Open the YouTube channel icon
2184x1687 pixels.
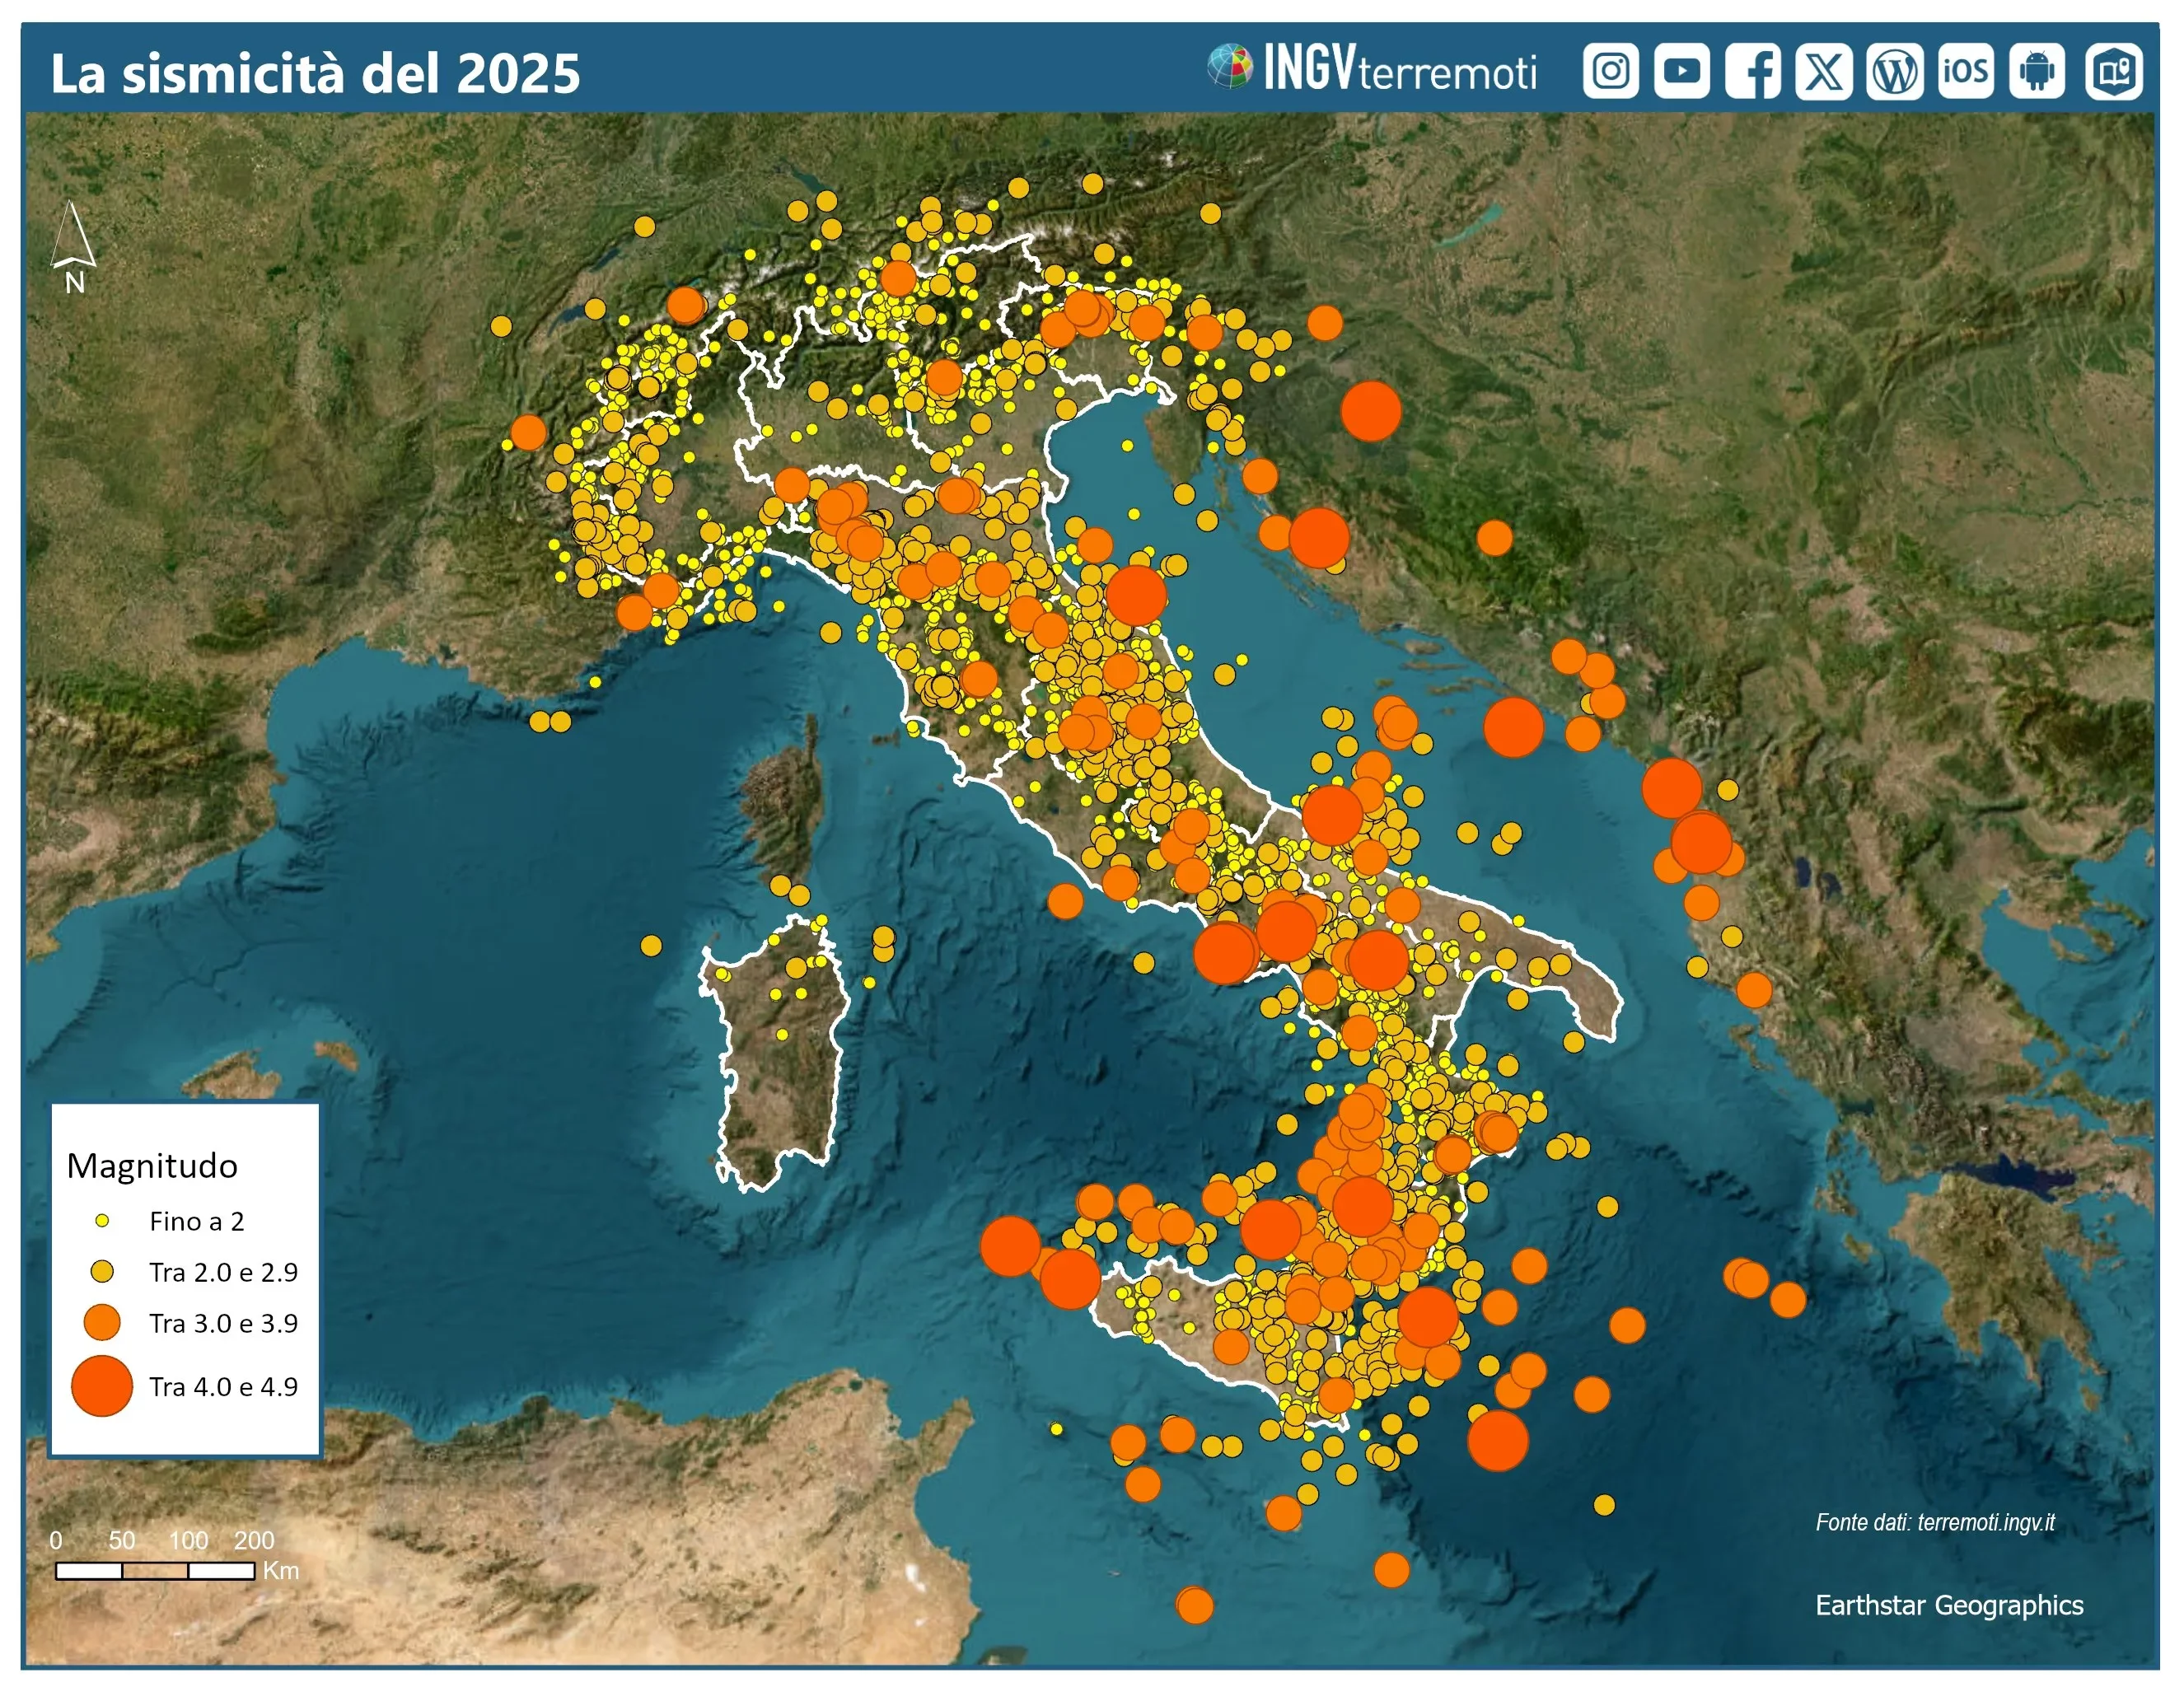tap(1684, 70)
